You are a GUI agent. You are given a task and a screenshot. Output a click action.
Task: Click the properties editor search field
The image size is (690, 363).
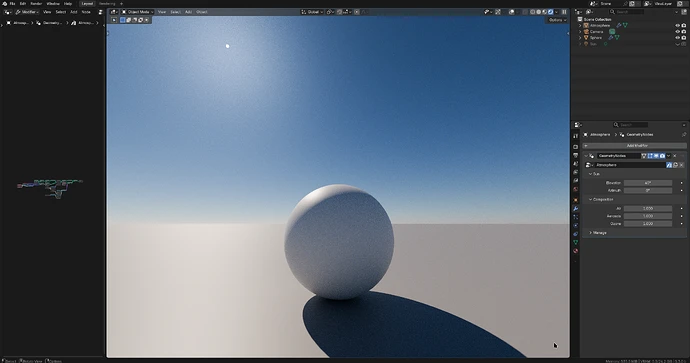[631, 125]
